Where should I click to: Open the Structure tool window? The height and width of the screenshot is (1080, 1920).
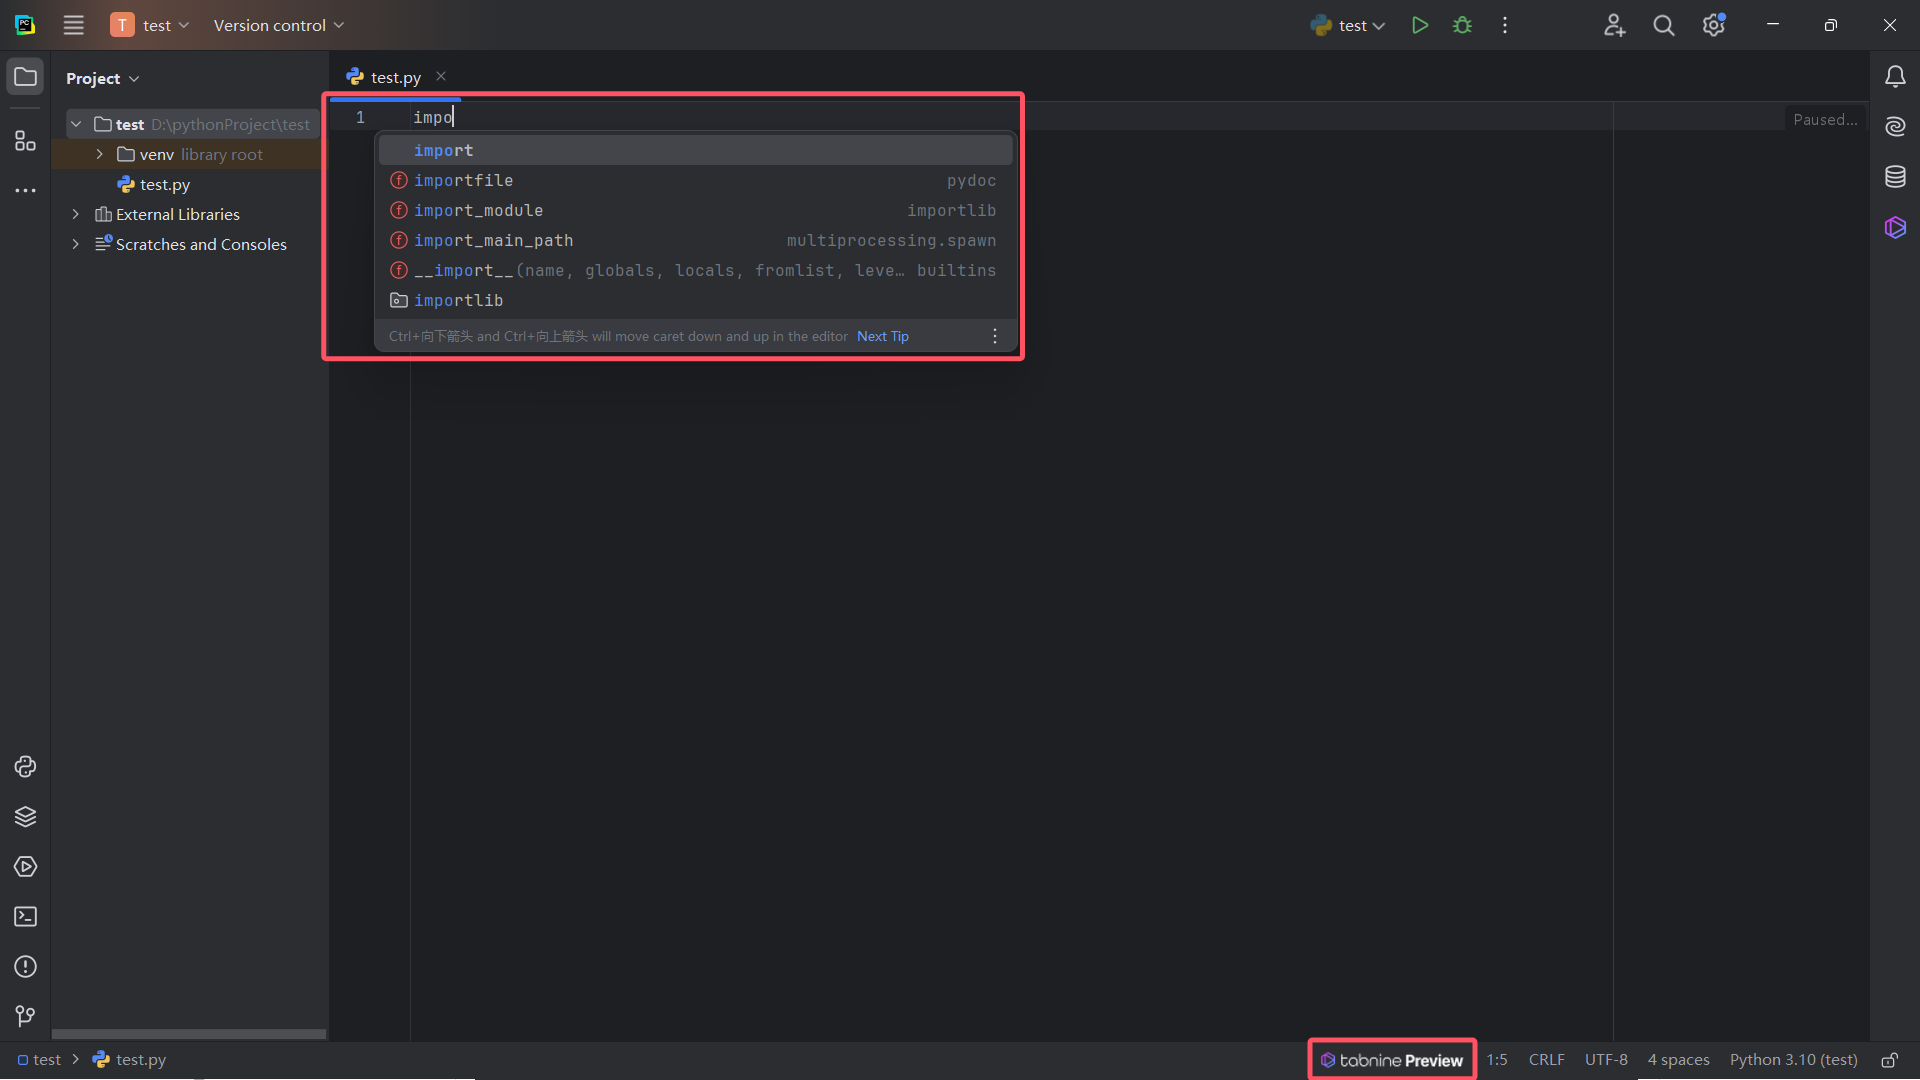25,141
